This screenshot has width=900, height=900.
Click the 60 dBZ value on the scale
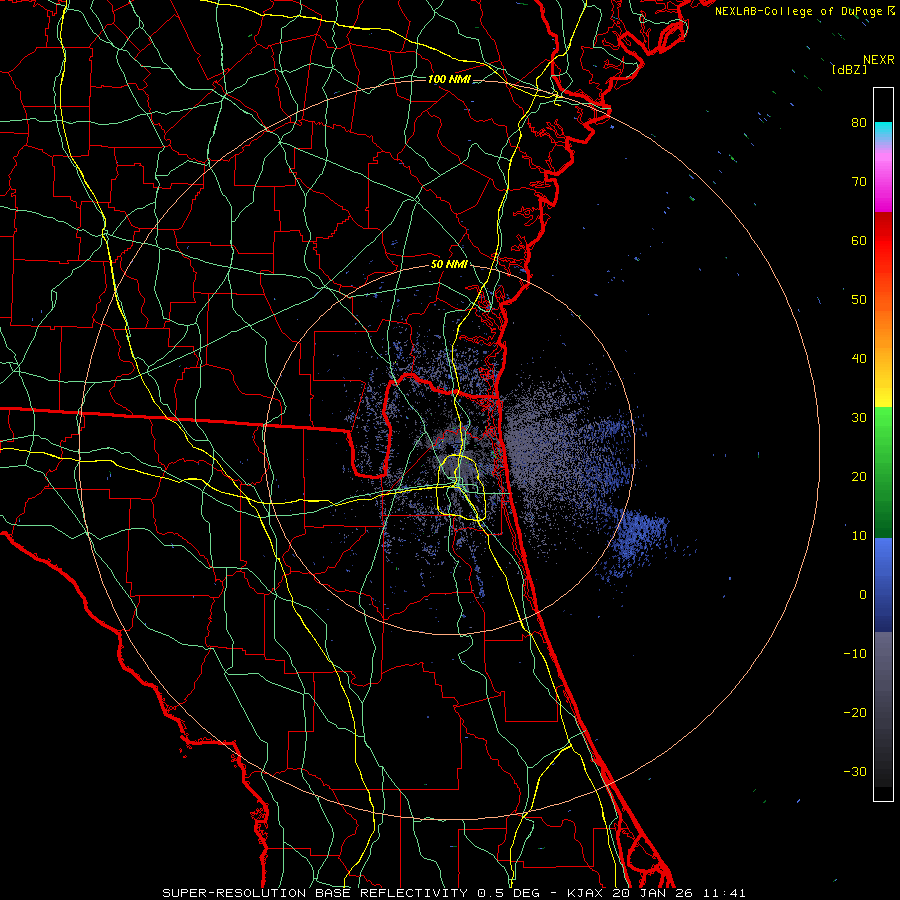click(x=859, y=240)
